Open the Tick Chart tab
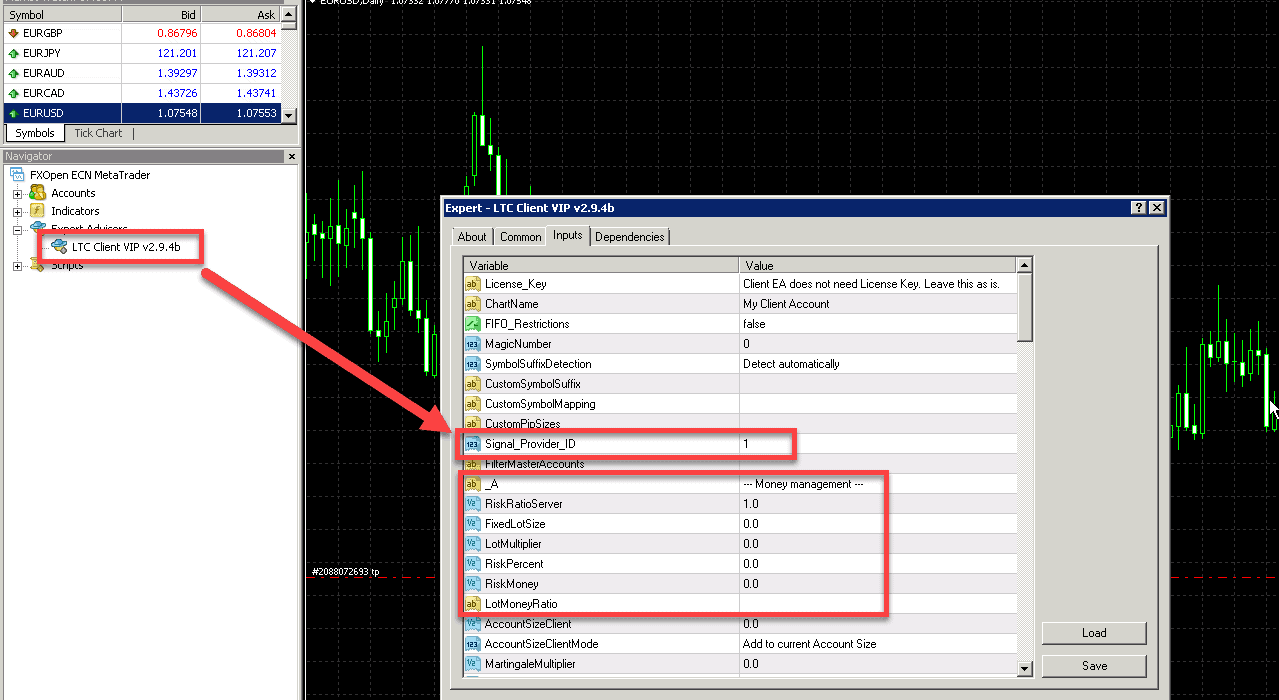Image resolution: width=1279 pixels, height=700 pixels. coord(98,133)
